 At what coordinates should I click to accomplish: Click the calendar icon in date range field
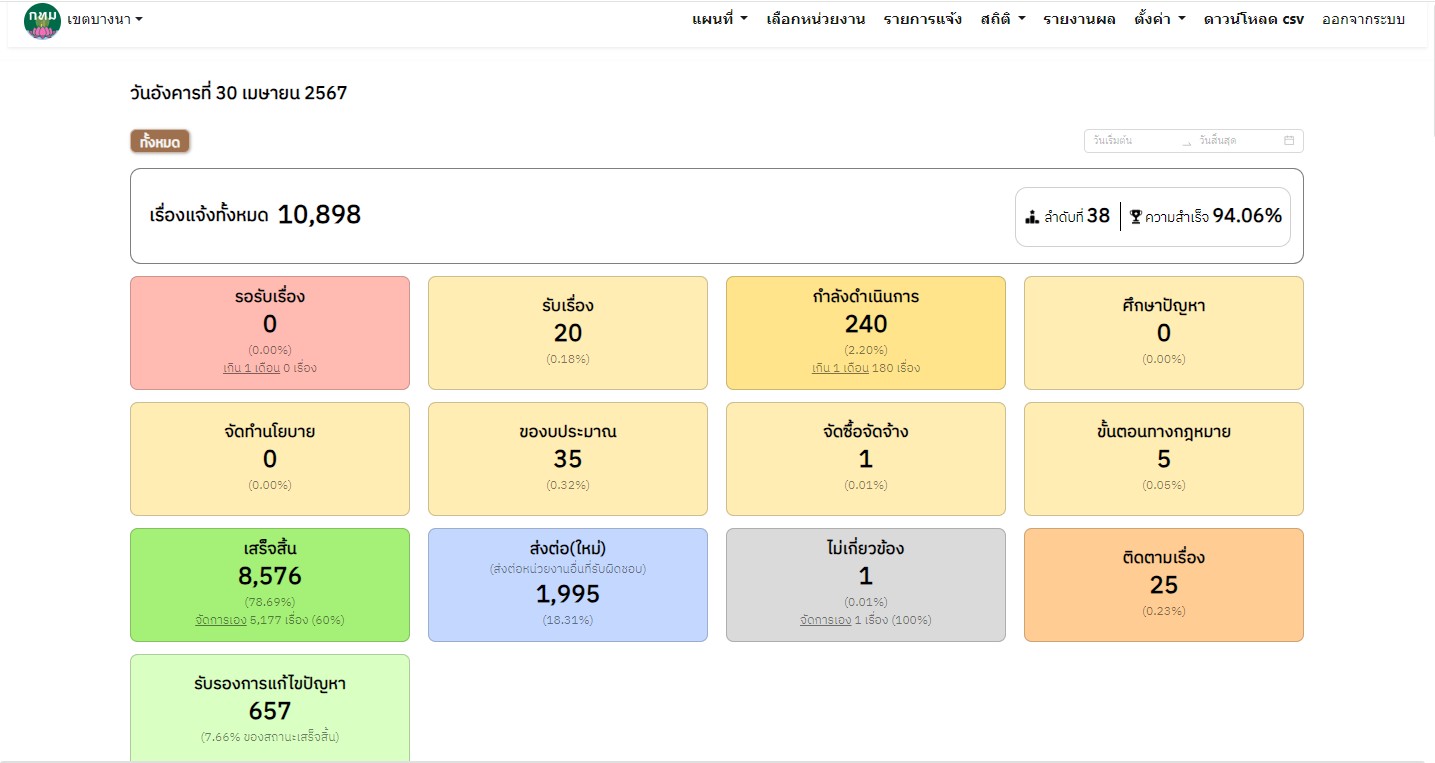coord(1289,141)
